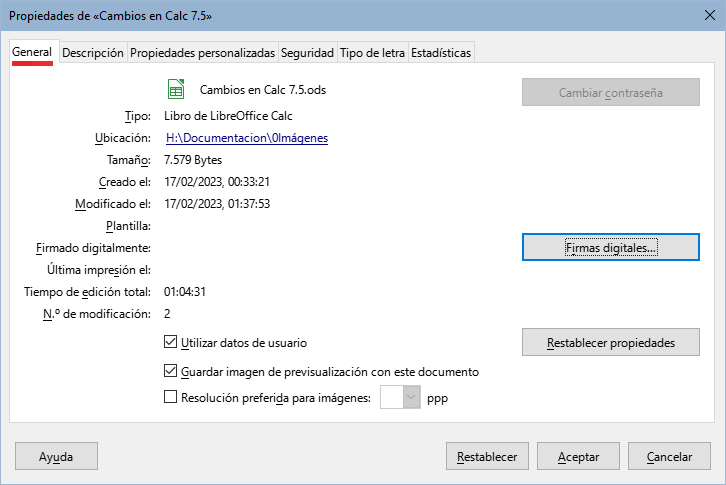Screen dimensions: 726x485
Task: Toggle Utilizar datos de usuario checkbox
Action: pyautogui.click(x=170, y=342)
